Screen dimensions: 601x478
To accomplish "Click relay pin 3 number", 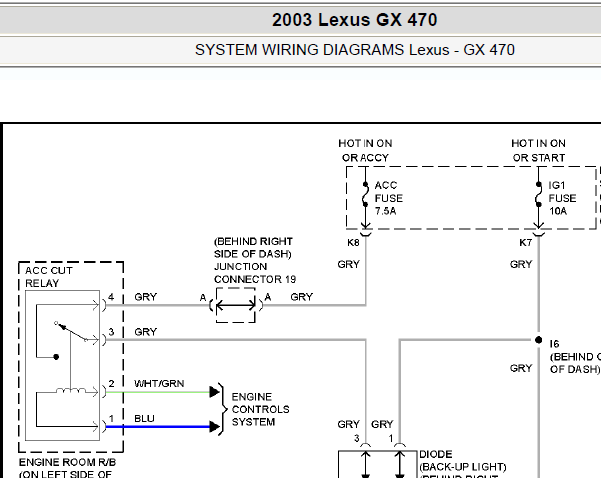I will click(x=111, y=332).
